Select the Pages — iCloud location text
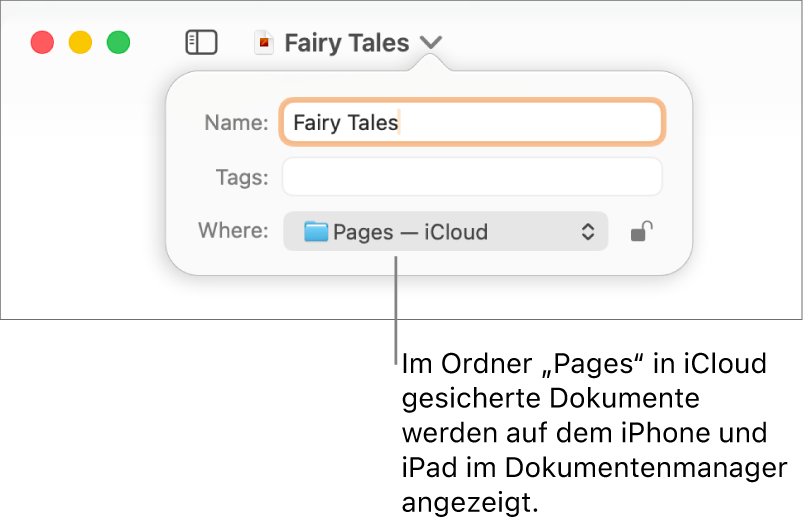Image resolution: width=804 pixels, height=523 pixels. pos(410,232)
